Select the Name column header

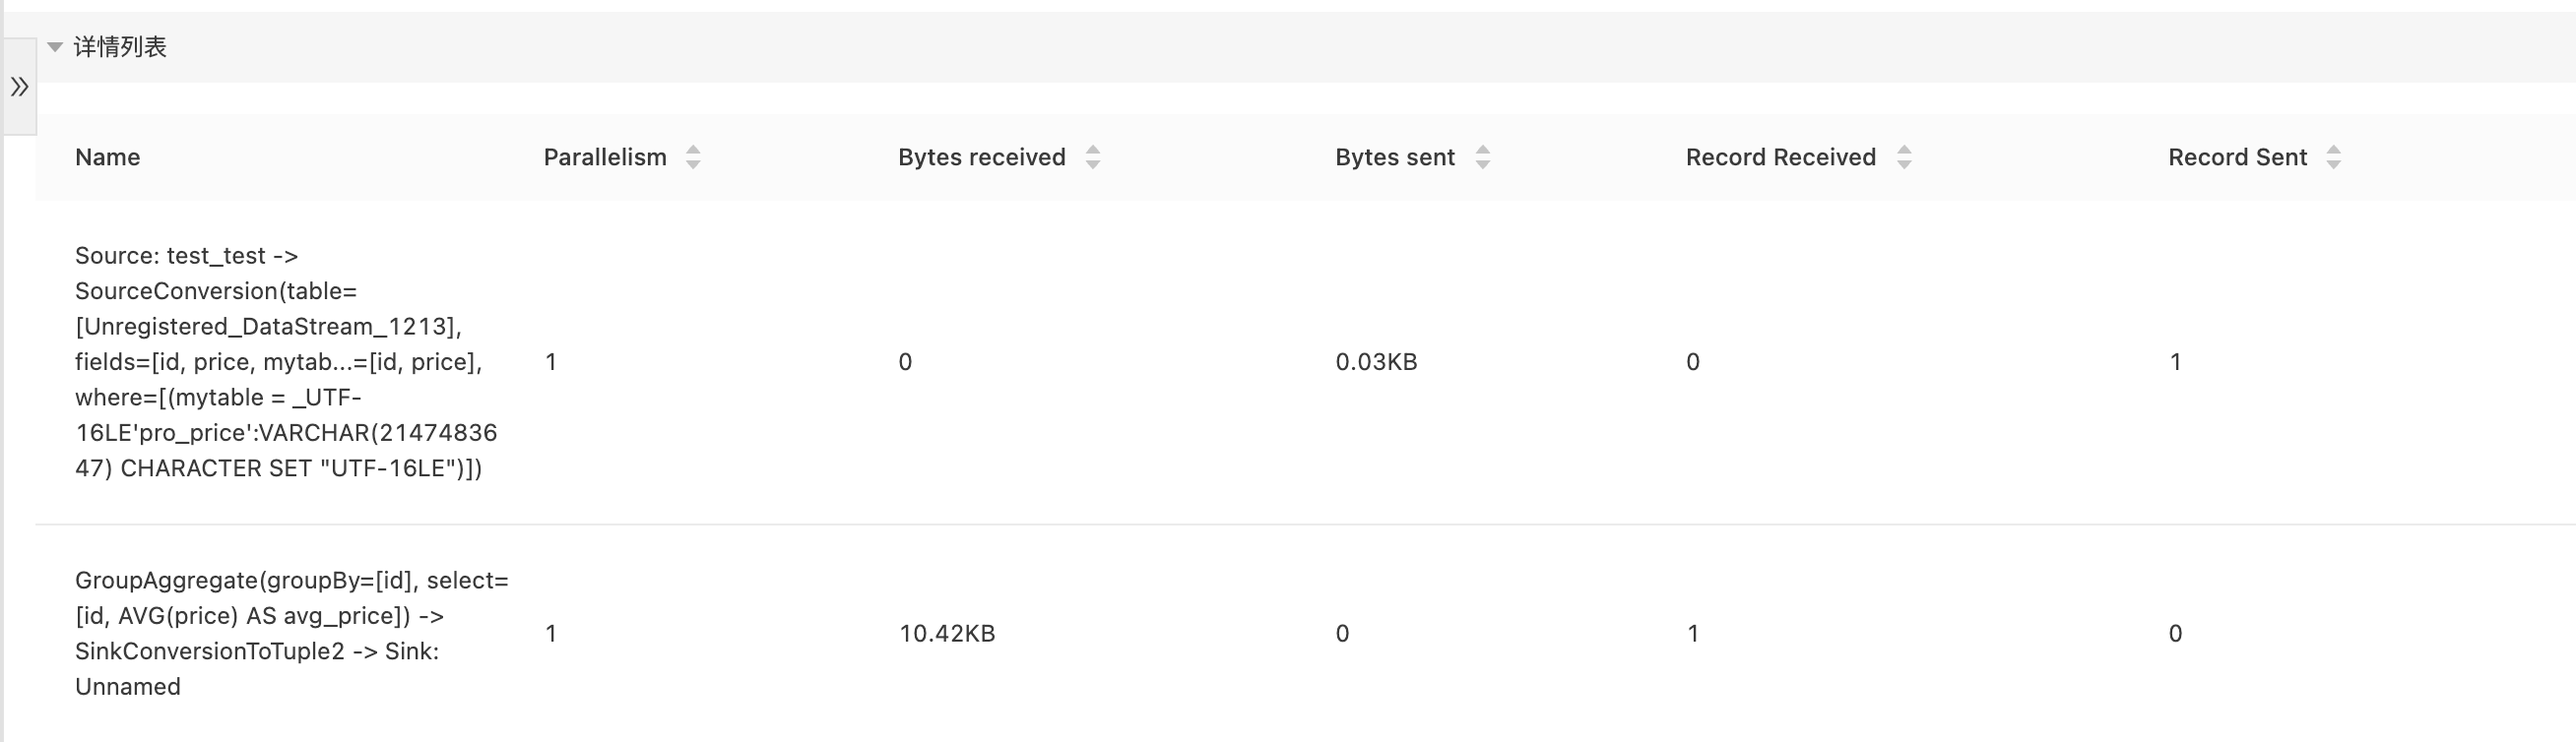pyautogui.click(x=108, y=157)
